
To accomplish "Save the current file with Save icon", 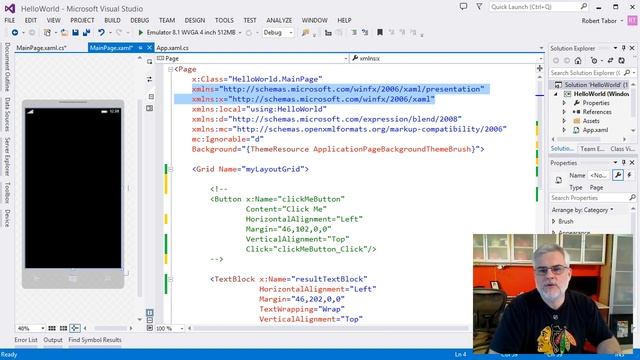I will pos(76,32).
